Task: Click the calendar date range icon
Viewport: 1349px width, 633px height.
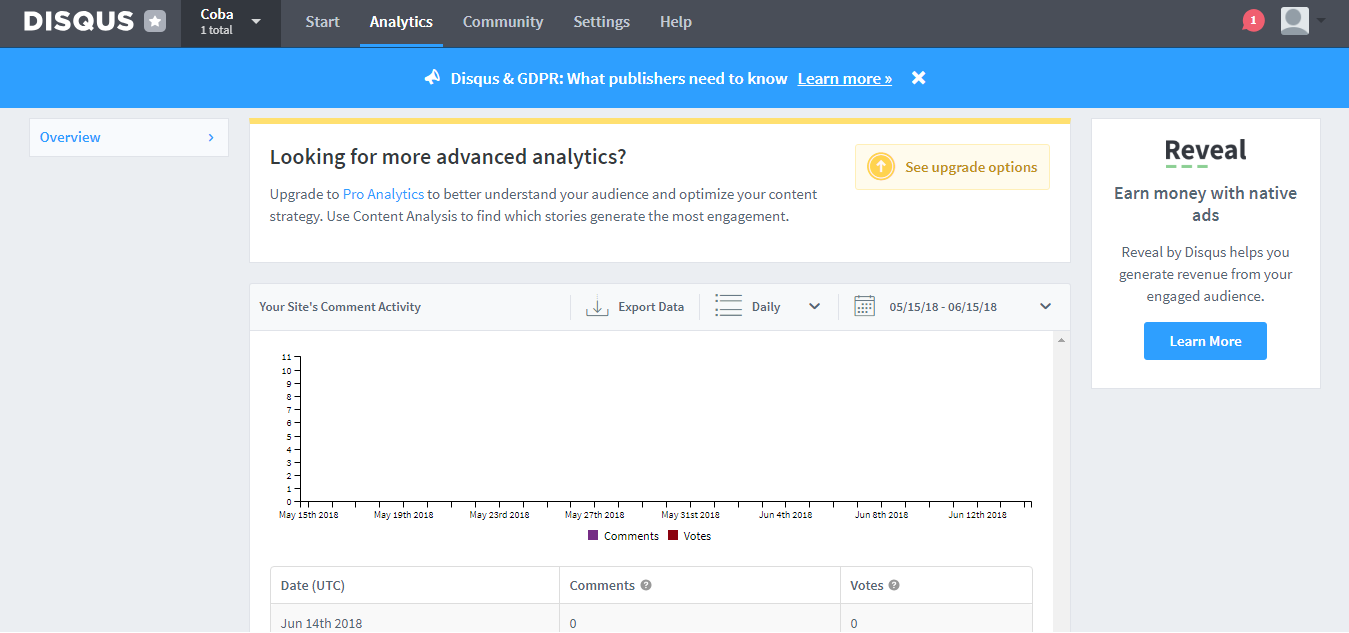Action: pos(864,307)
